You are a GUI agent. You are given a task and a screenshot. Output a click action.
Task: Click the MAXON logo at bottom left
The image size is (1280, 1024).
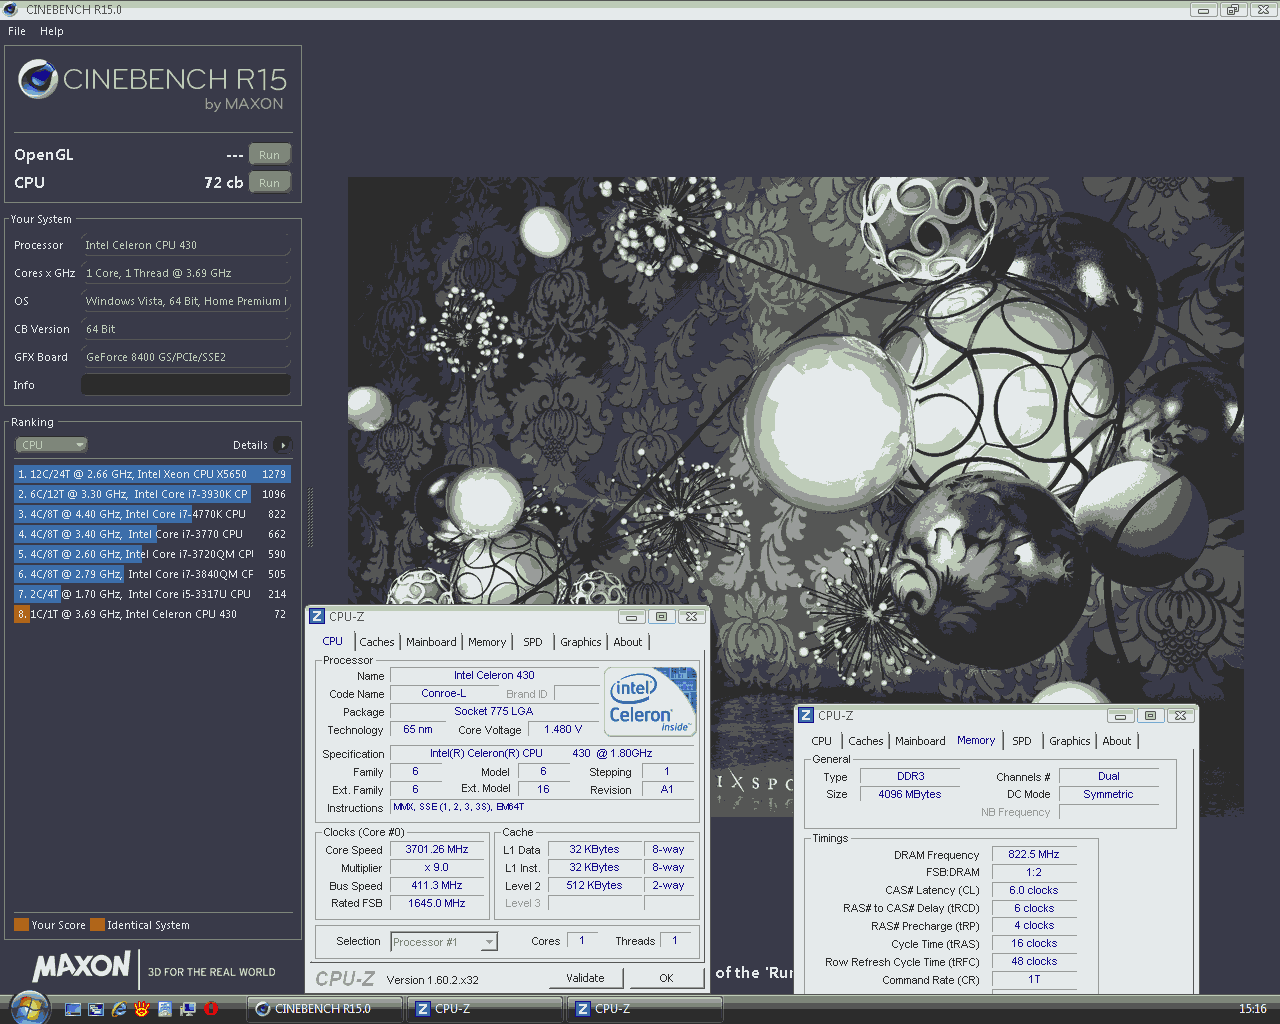click(x=81, y=966)
